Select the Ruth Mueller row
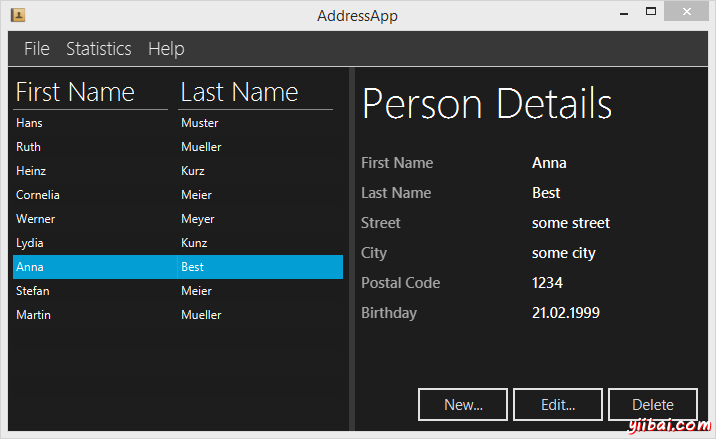 tap(177, 147)
